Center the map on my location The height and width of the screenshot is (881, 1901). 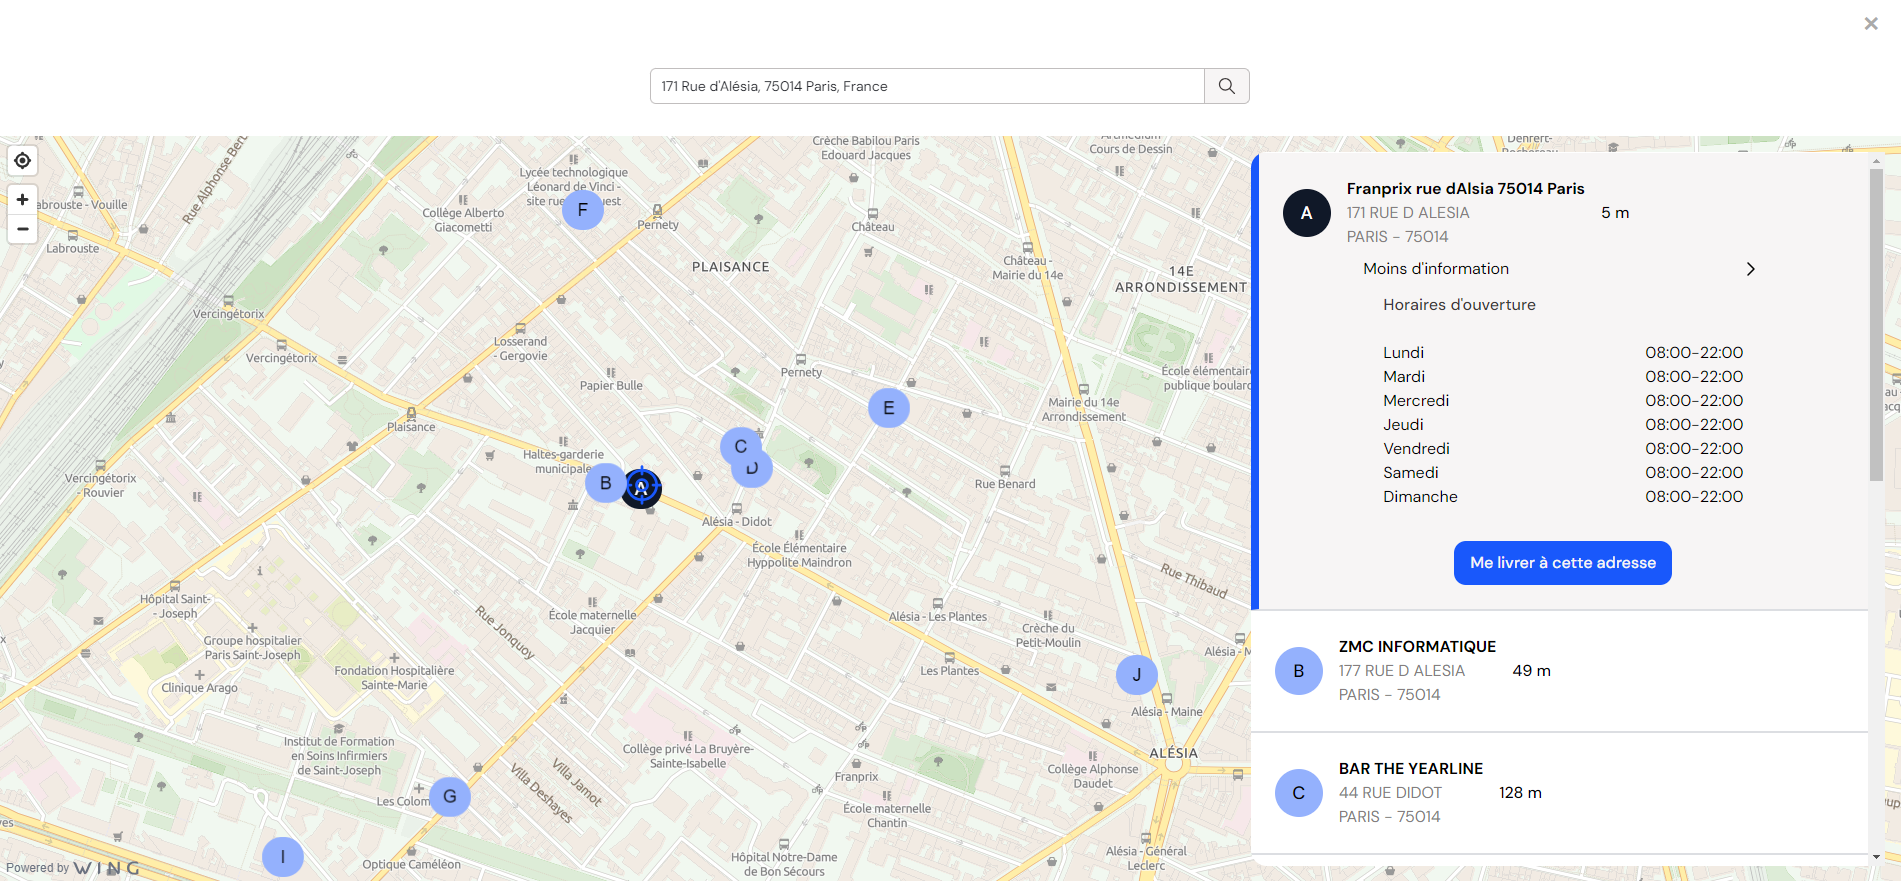click(x=22, y=160)
